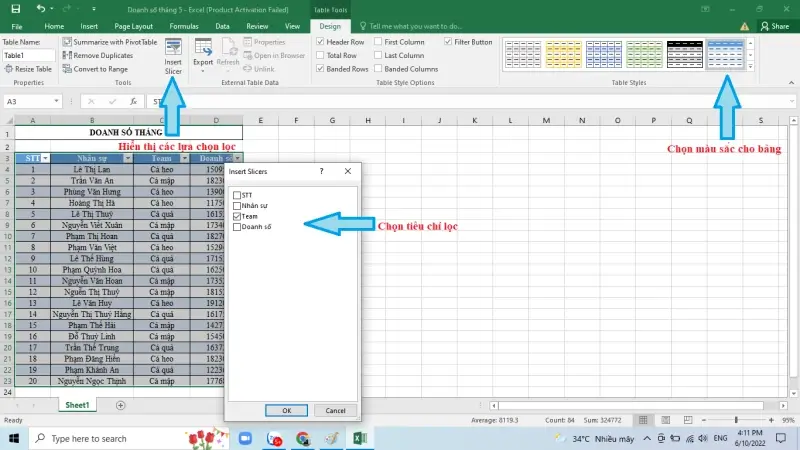Click the Resize Table icon
This screenshot has width=800, height=450.
[x=8, y=69]
